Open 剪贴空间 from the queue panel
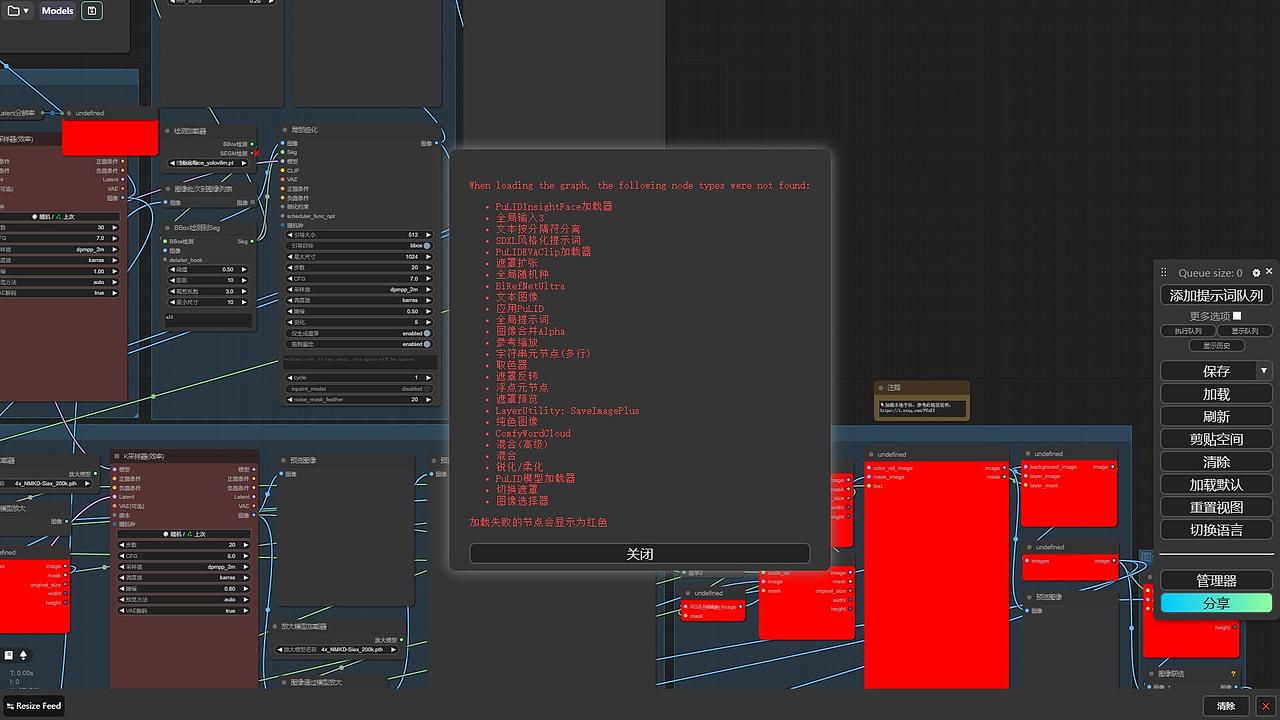Viewport: 1280px width, 720px height. point(1216,439)
